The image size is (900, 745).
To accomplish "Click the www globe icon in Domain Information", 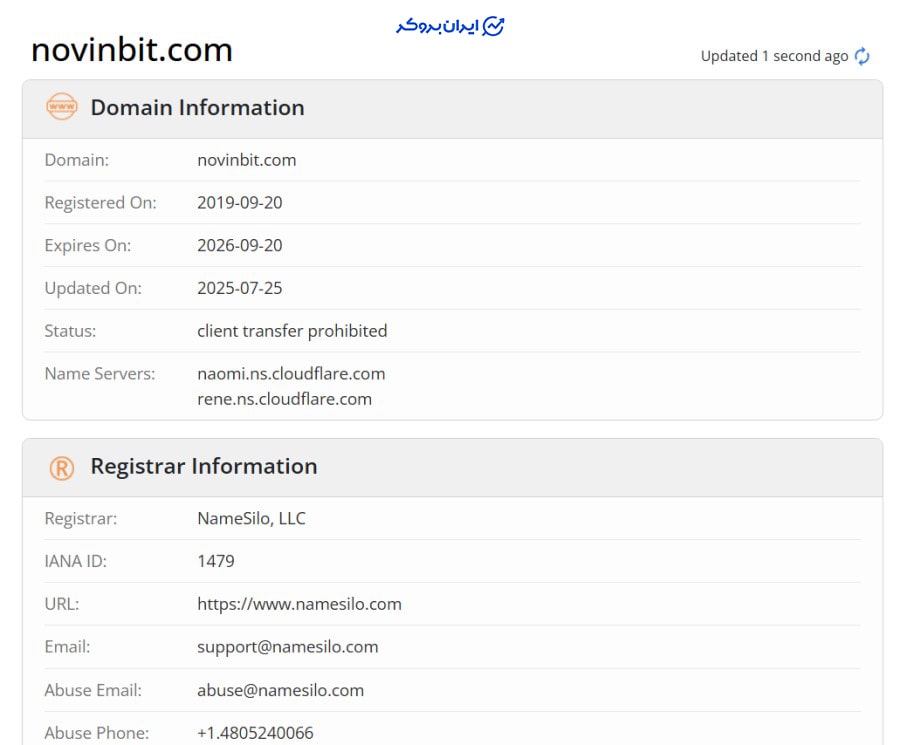I will point(61,107).
